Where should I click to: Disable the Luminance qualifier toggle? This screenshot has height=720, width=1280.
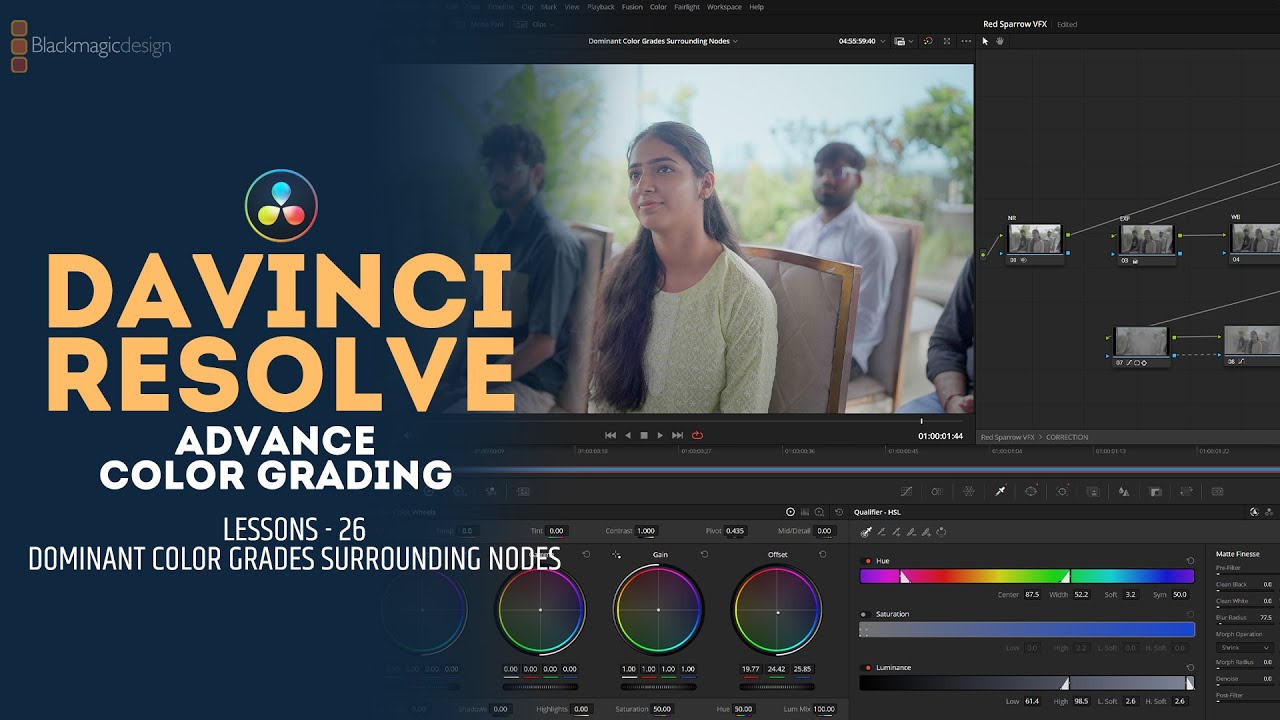pos(867,667)
